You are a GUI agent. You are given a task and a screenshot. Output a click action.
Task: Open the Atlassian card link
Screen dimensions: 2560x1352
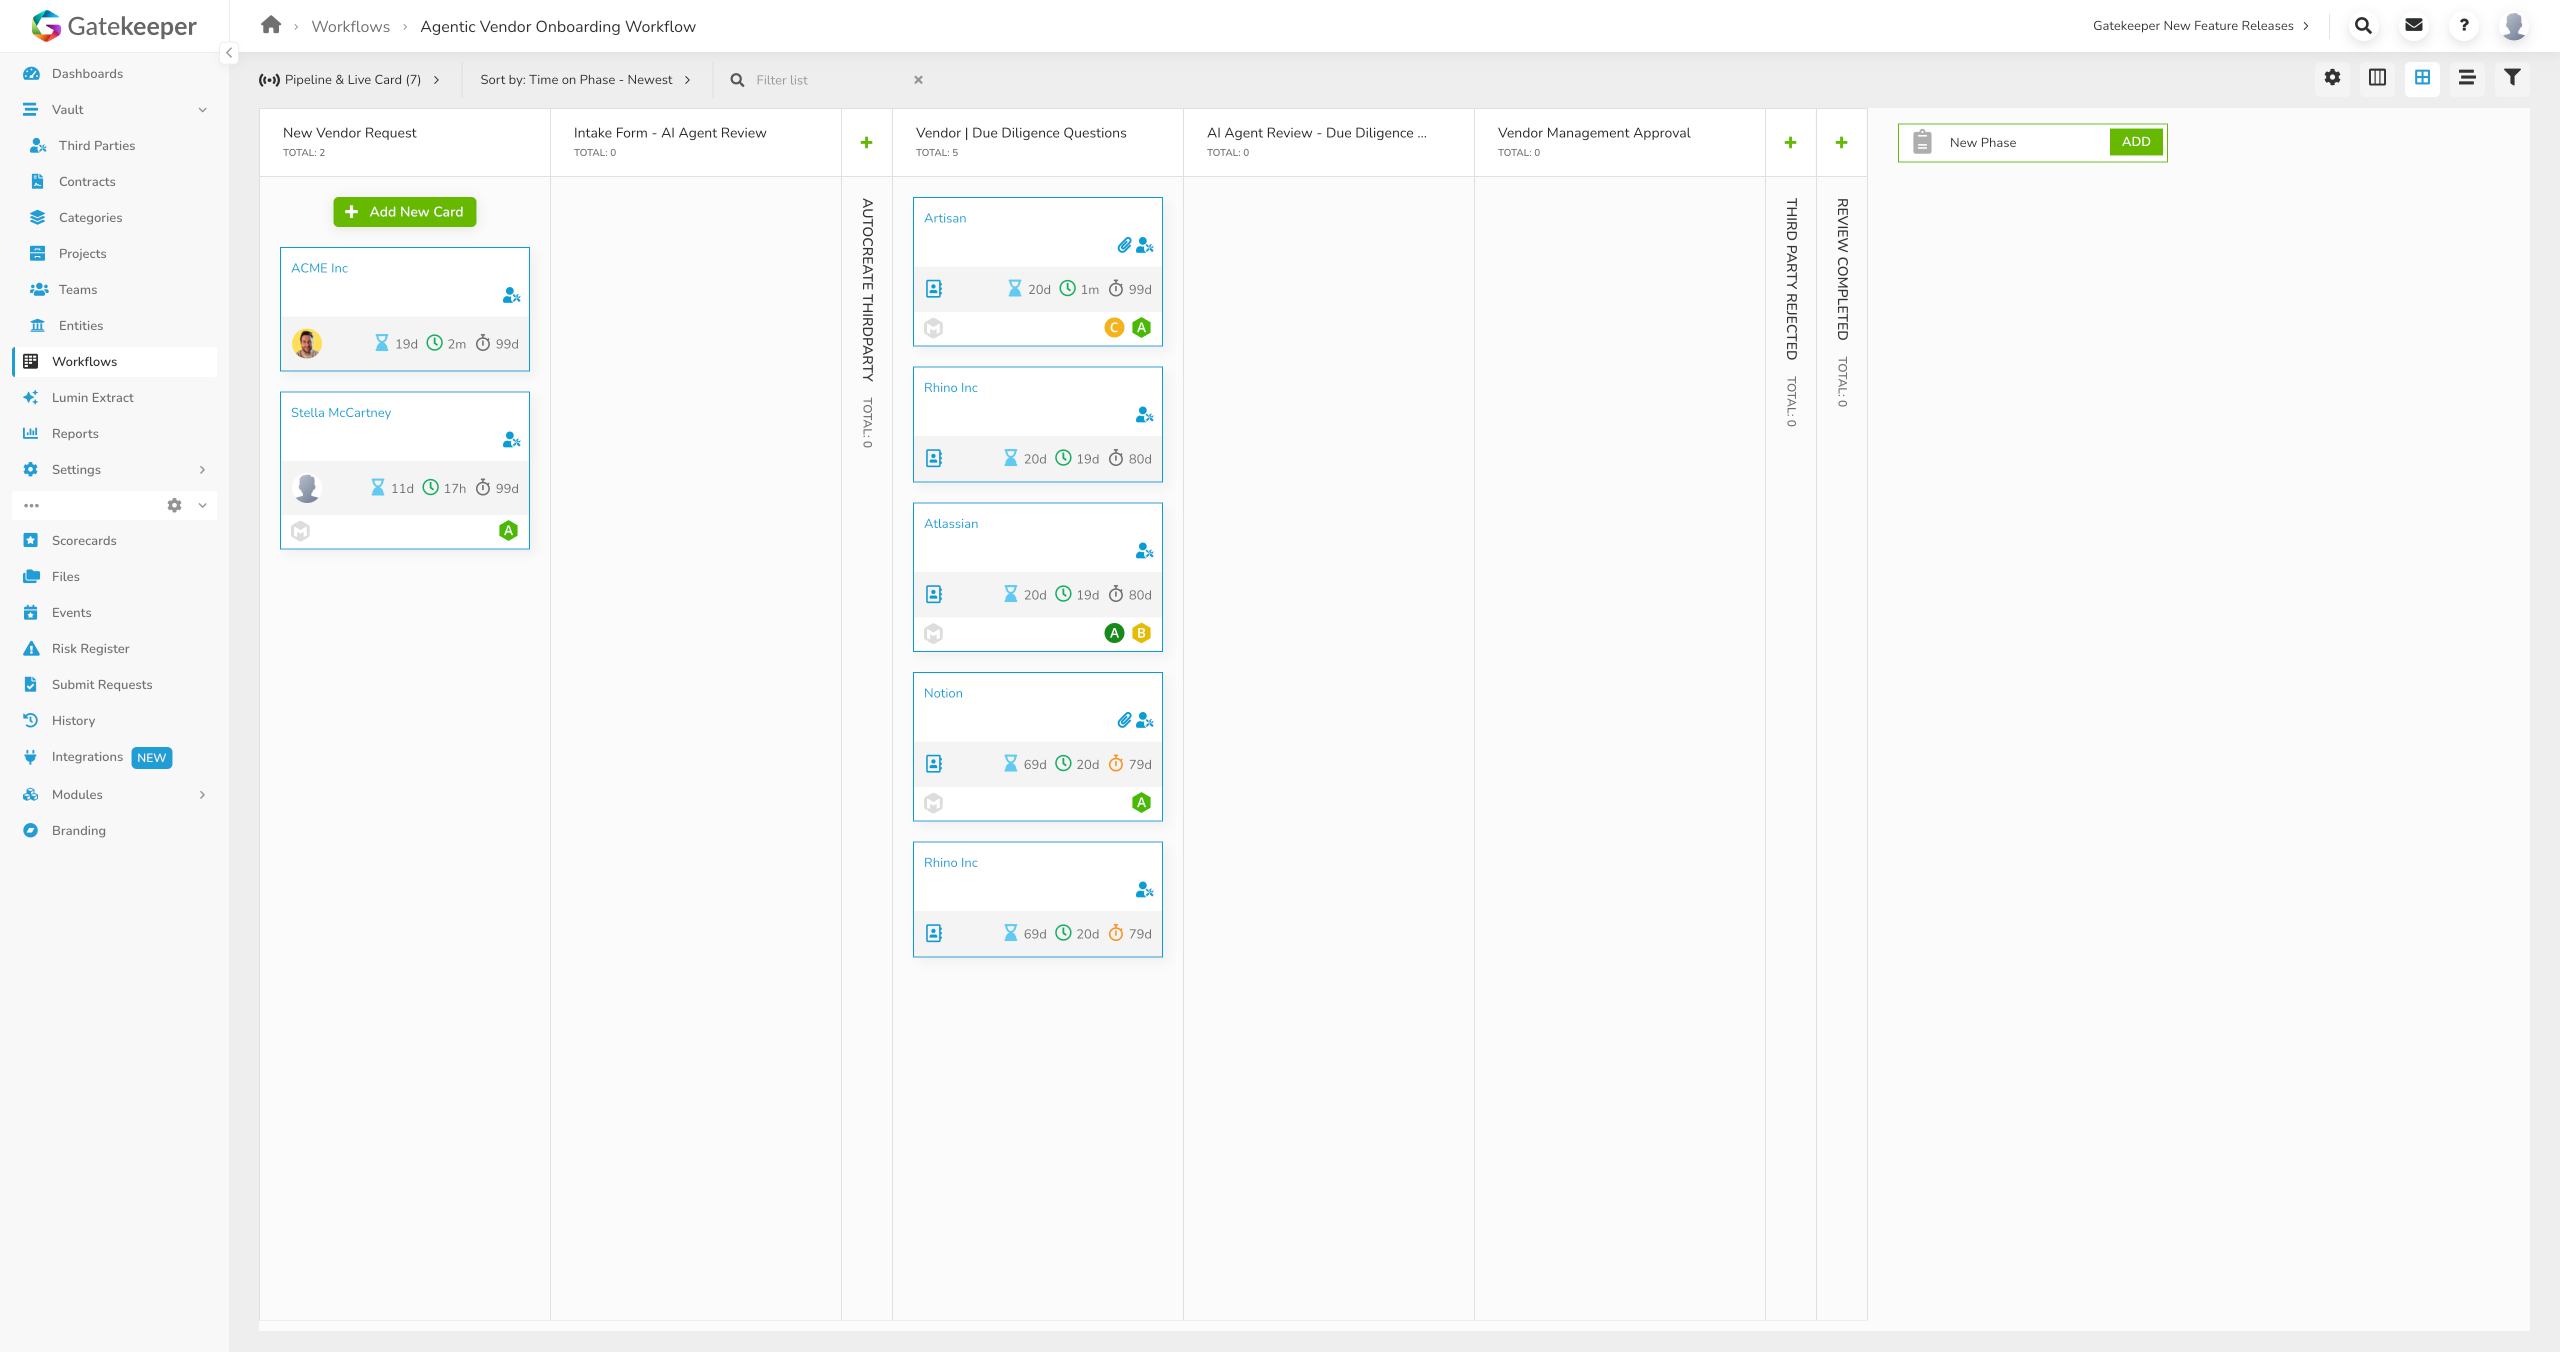[x=950, y=524]
